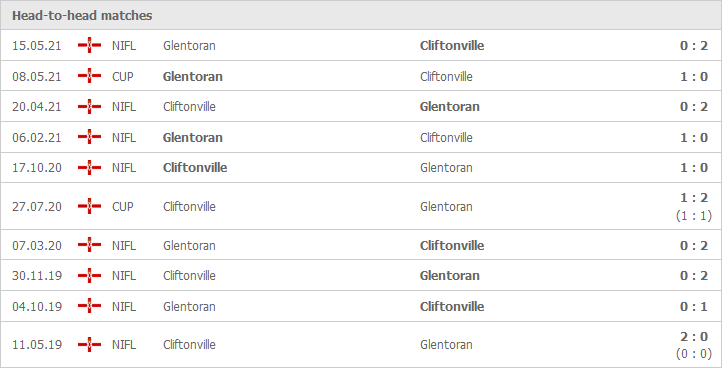Select bold Cliftonville in the 07.03.20 row
Image resolution: width=722 pixels, height=368 pixels.
click(x=452, y=245)
